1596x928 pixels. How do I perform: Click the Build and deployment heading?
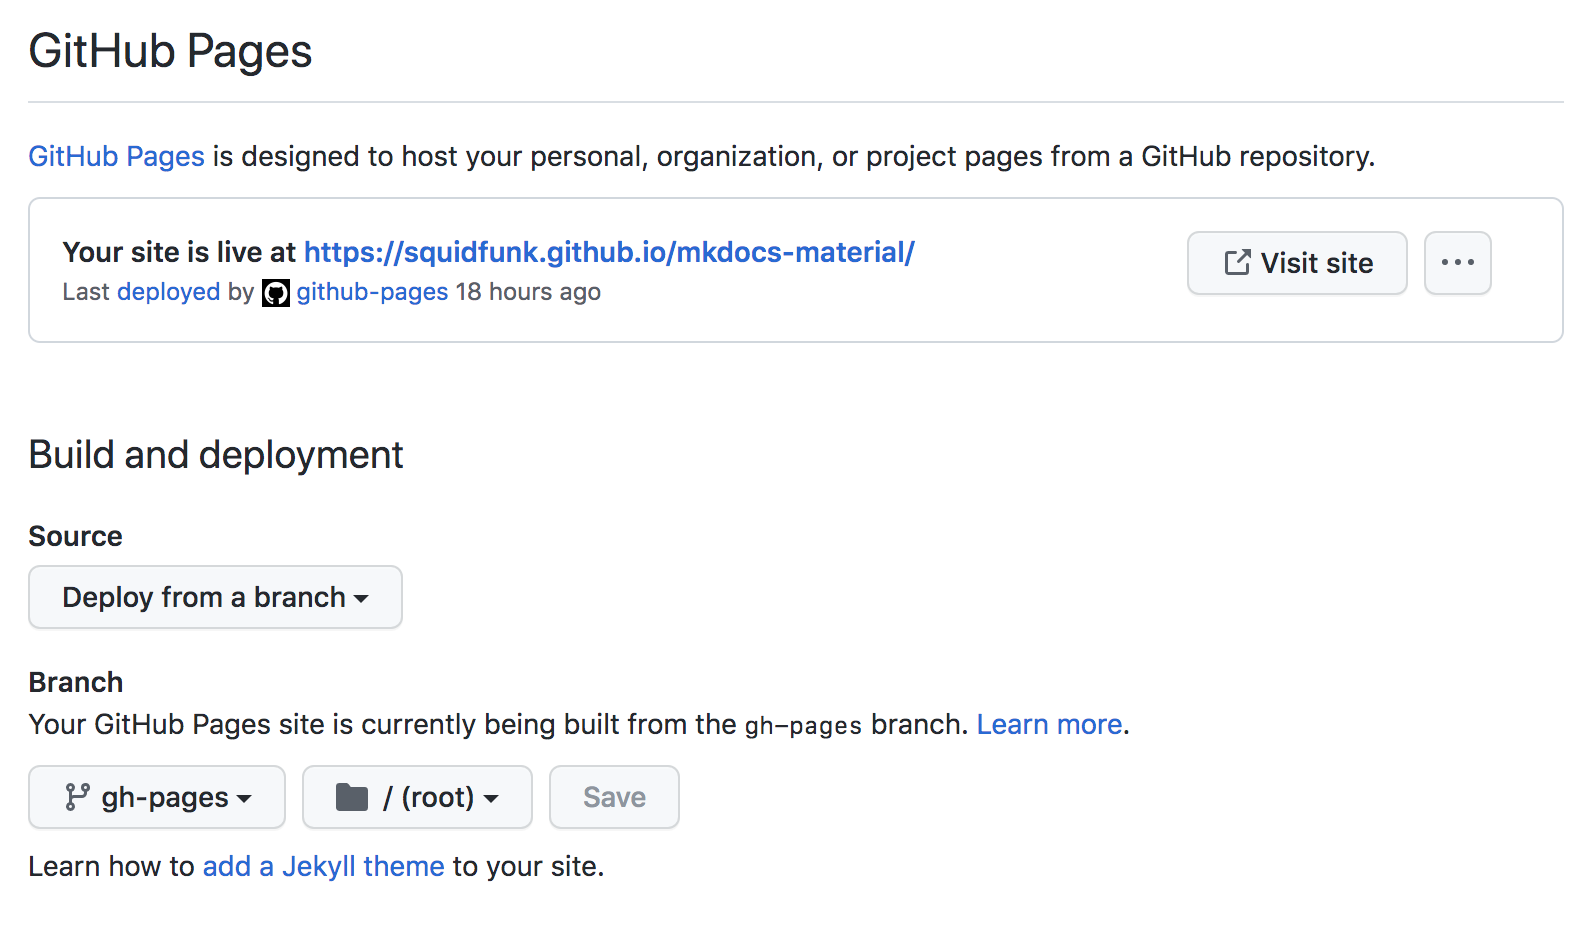tap(216, 455)
